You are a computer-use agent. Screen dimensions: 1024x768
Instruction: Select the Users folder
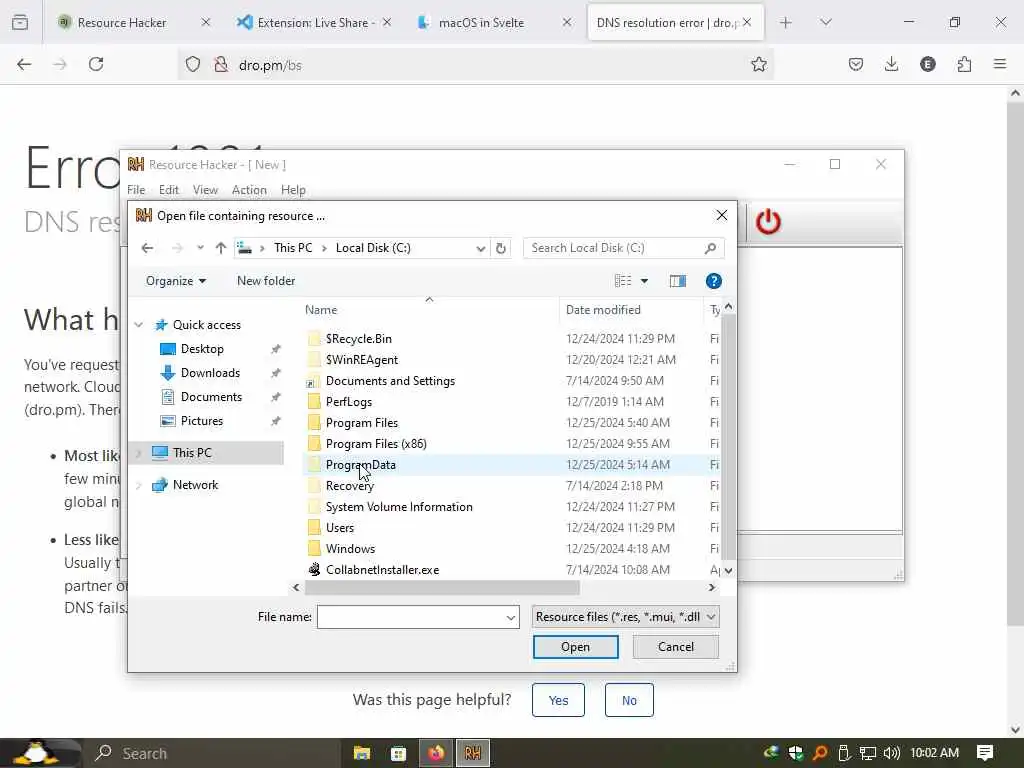pos(340,528)
